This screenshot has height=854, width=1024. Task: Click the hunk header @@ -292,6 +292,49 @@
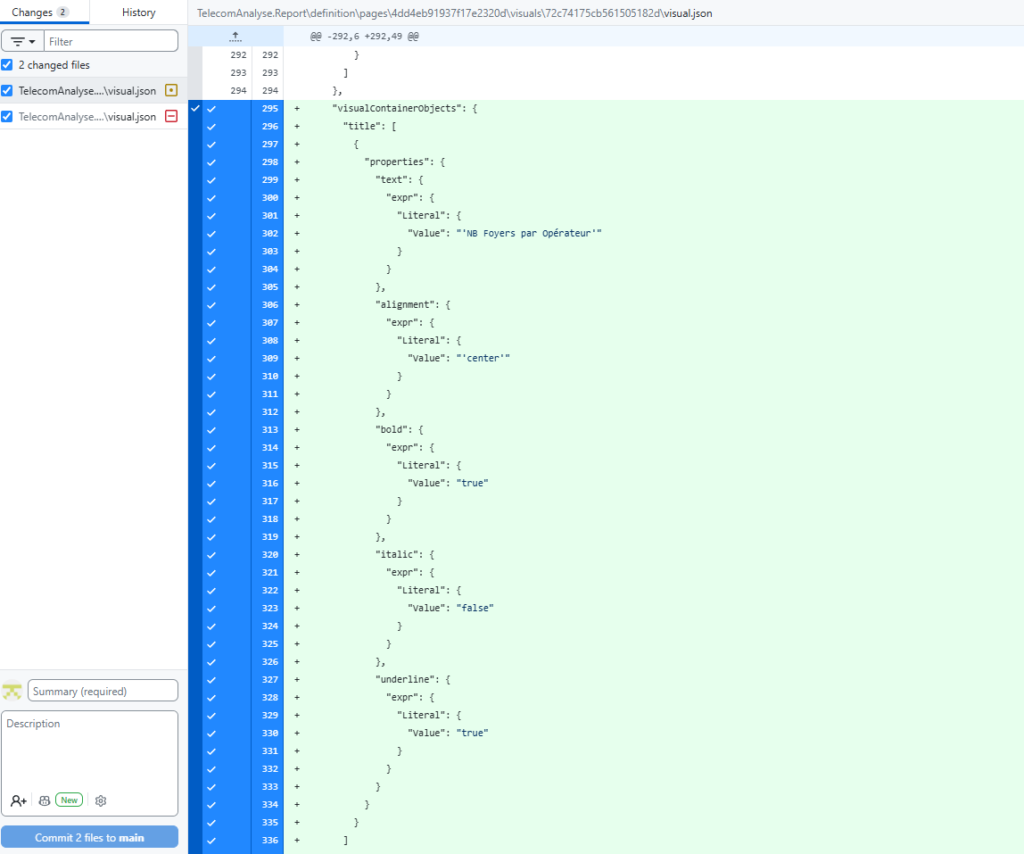364,37
